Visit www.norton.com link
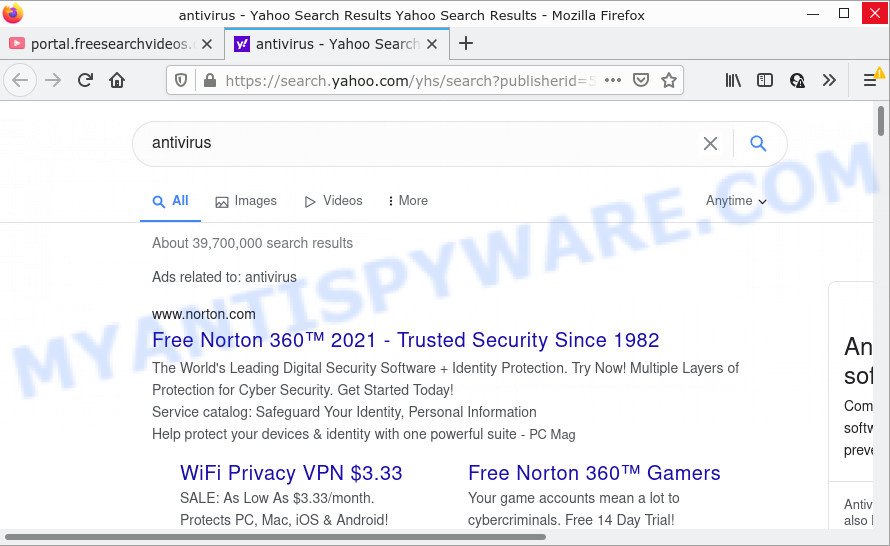The width and height of the screenshot is (890, 546). pos(204,314)
